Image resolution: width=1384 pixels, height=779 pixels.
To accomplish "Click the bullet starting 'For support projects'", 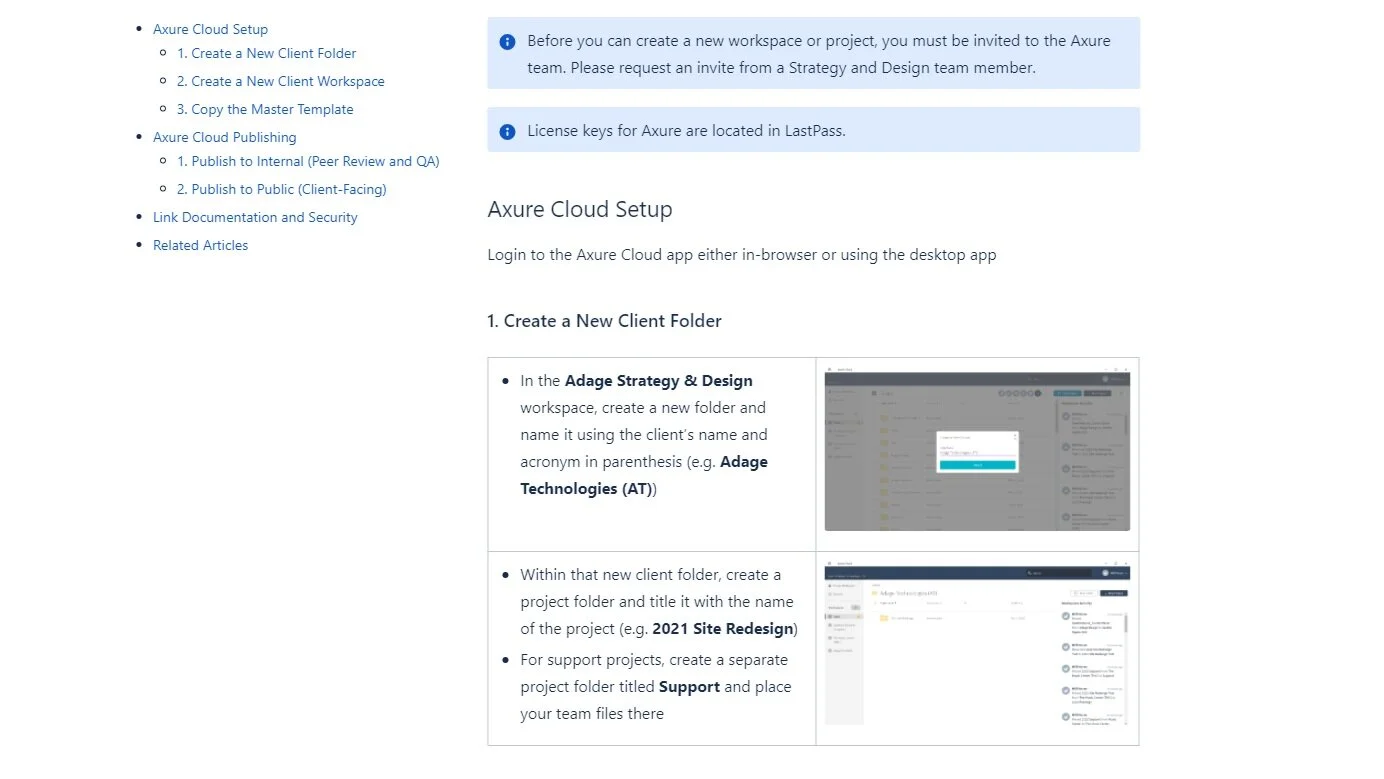I will (656, 687).
